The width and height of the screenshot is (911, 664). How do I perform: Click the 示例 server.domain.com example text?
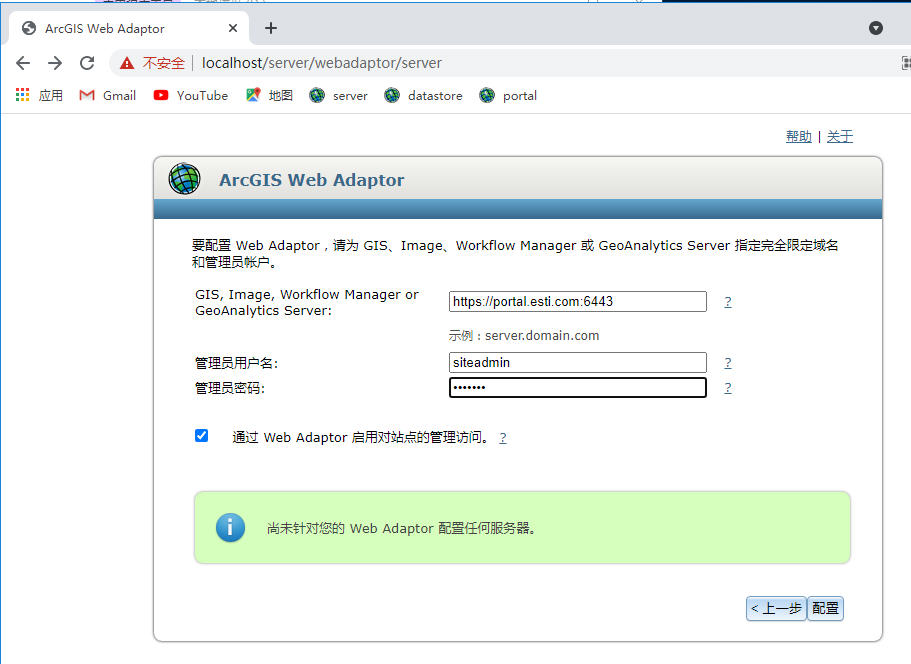point(523,335)
